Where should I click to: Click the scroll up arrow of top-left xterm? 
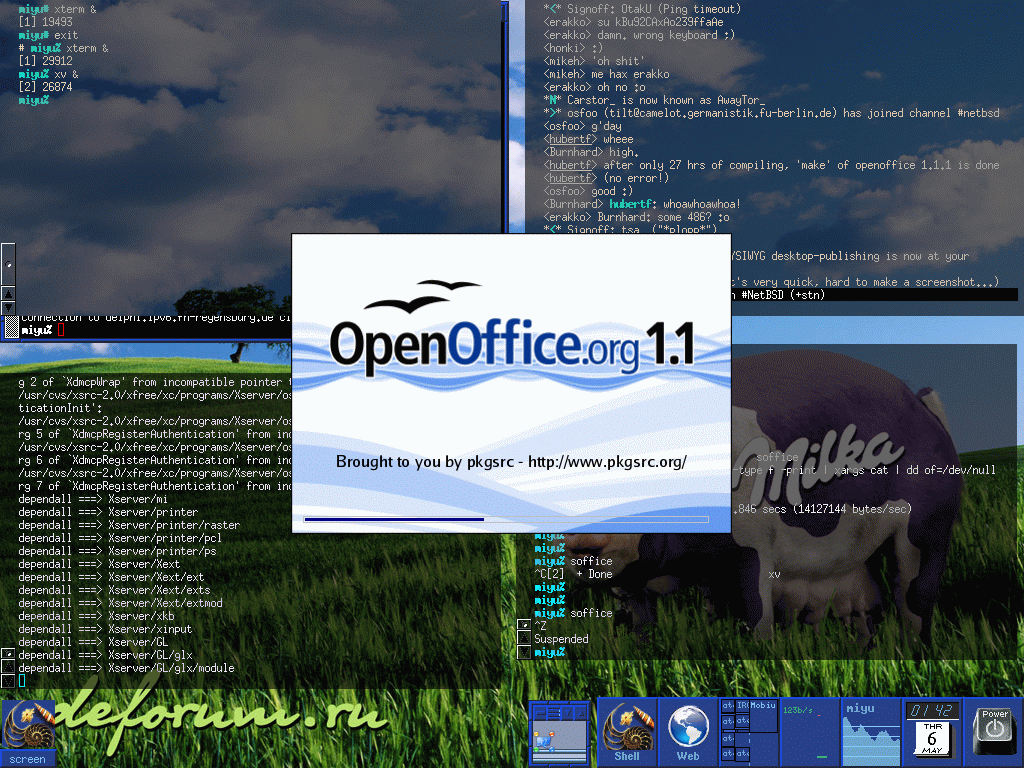tap(8, 294)
